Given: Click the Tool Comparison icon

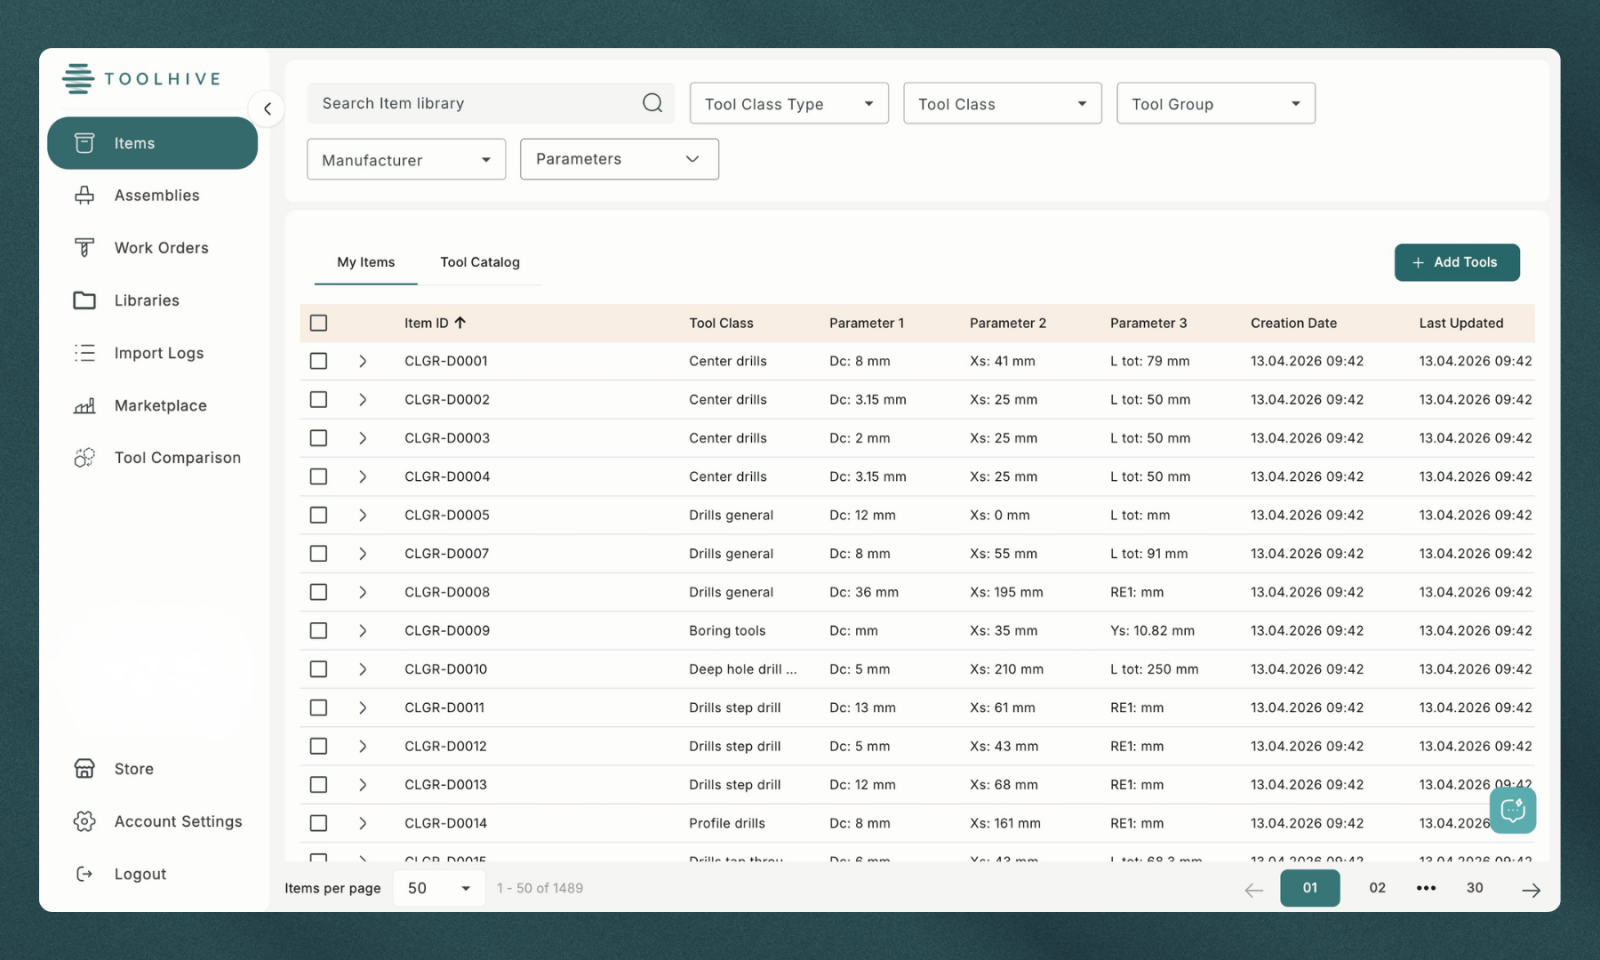Looking at the screenshot, I should 85,457.
